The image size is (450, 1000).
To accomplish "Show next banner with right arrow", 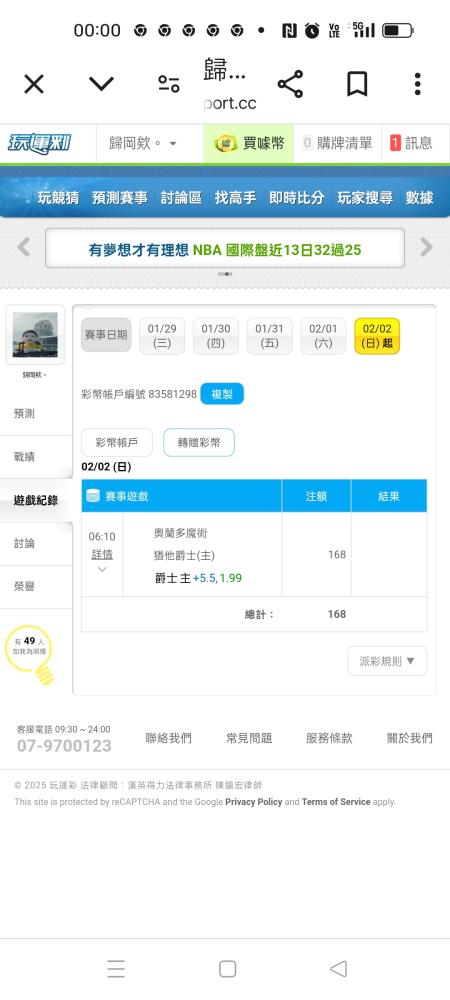I will pyautogui.click(x=426, y=247).
